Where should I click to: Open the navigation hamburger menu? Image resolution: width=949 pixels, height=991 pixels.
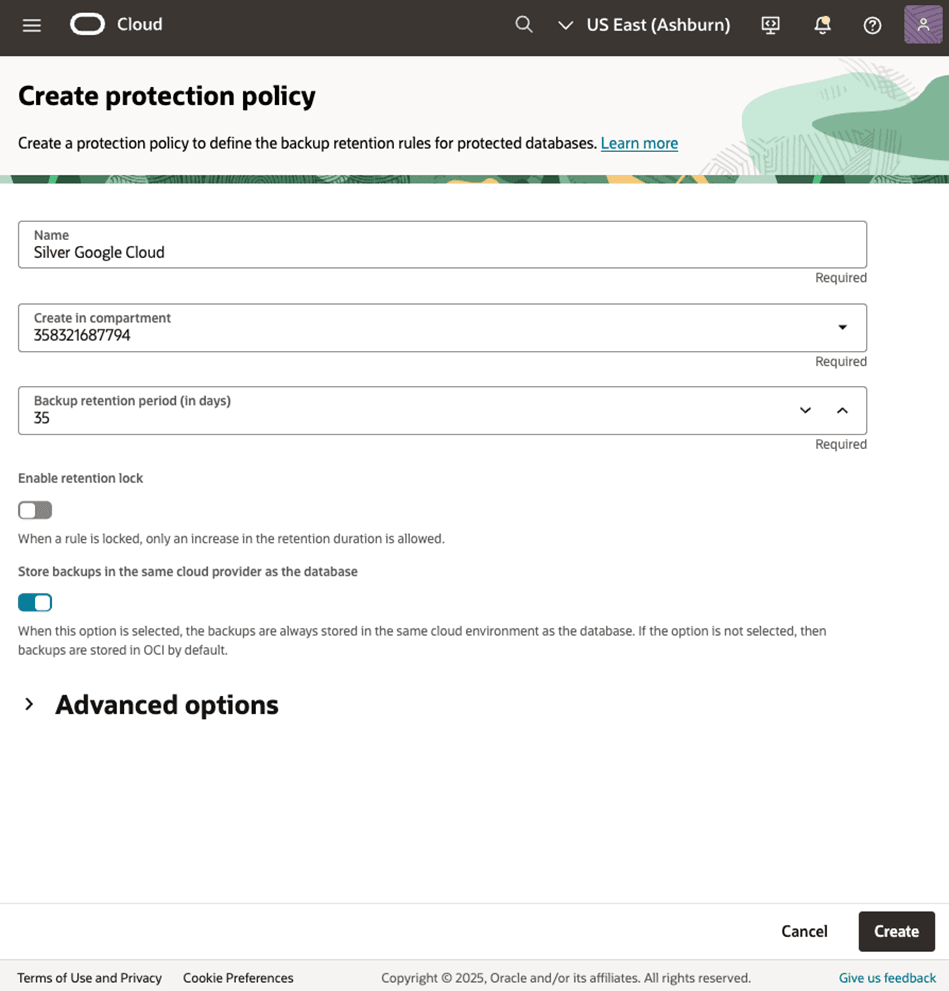[30, 25]
